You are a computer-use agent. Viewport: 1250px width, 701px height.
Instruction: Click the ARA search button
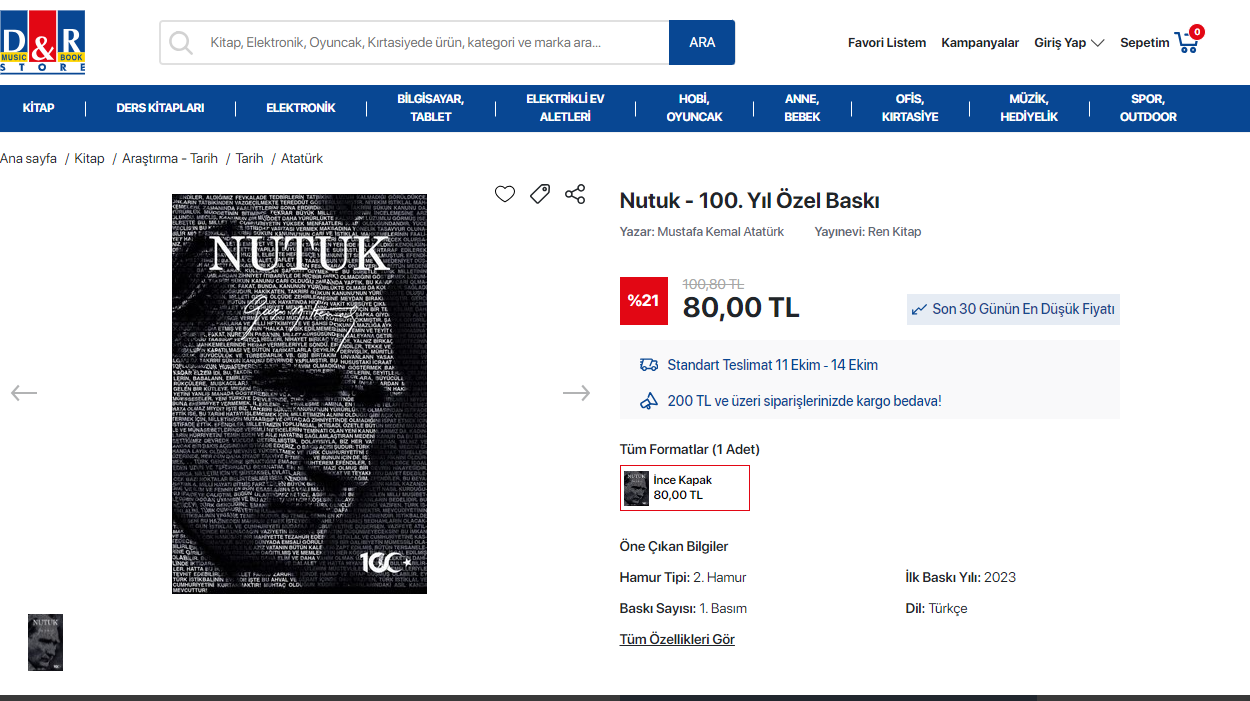[x=702, y=42]
